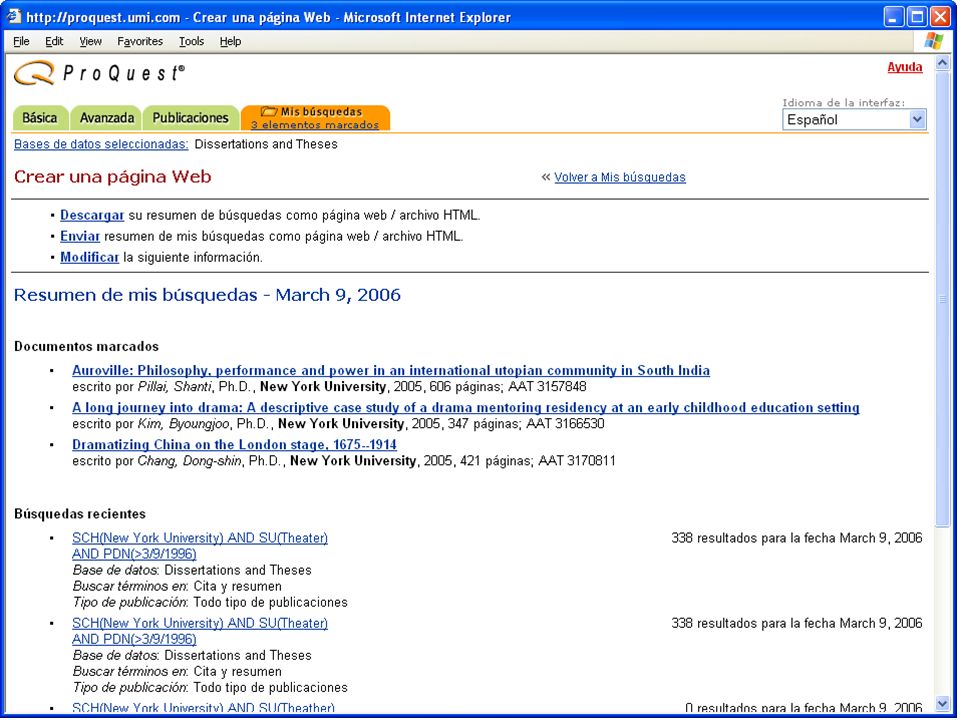The height and width of the screenshot is (720, 960).
Task: Click the ProQuest logo
Action: coord(99,73)
